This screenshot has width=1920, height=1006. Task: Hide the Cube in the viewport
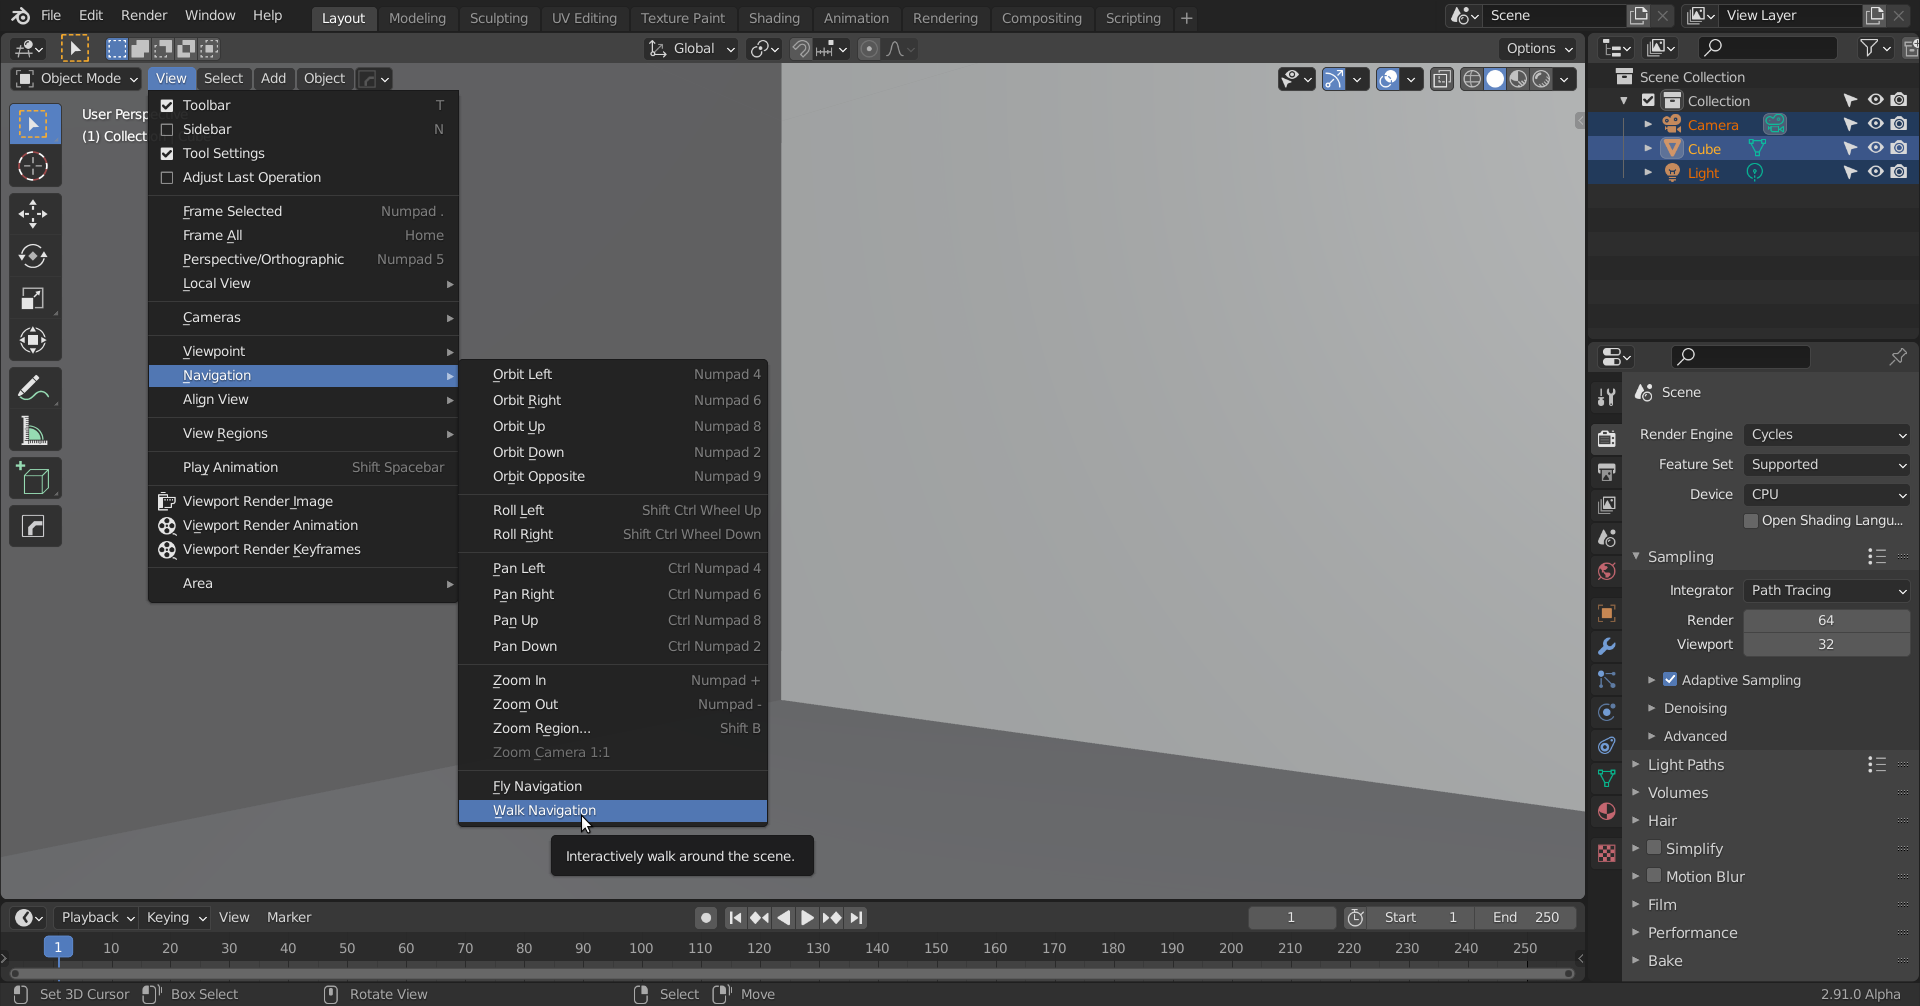click(x=1875, y=148)
